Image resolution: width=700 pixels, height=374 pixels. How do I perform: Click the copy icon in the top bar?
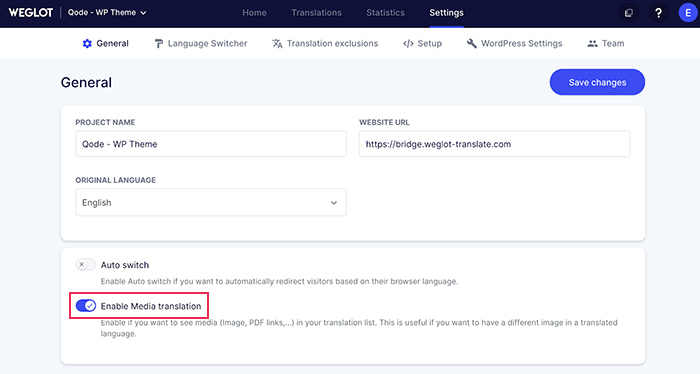coord(629,13)
